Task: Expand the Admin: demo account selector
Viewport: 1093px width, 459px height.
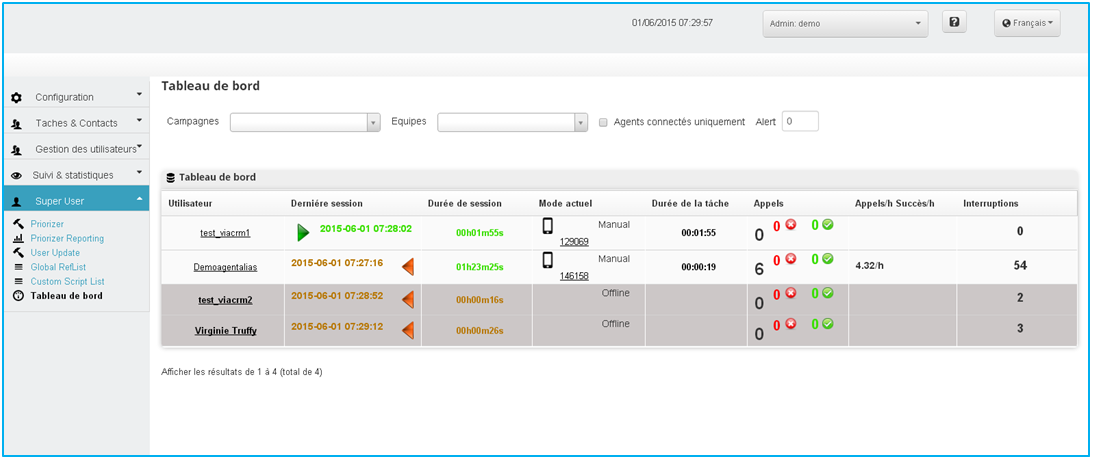Action: tap(844, 23)
